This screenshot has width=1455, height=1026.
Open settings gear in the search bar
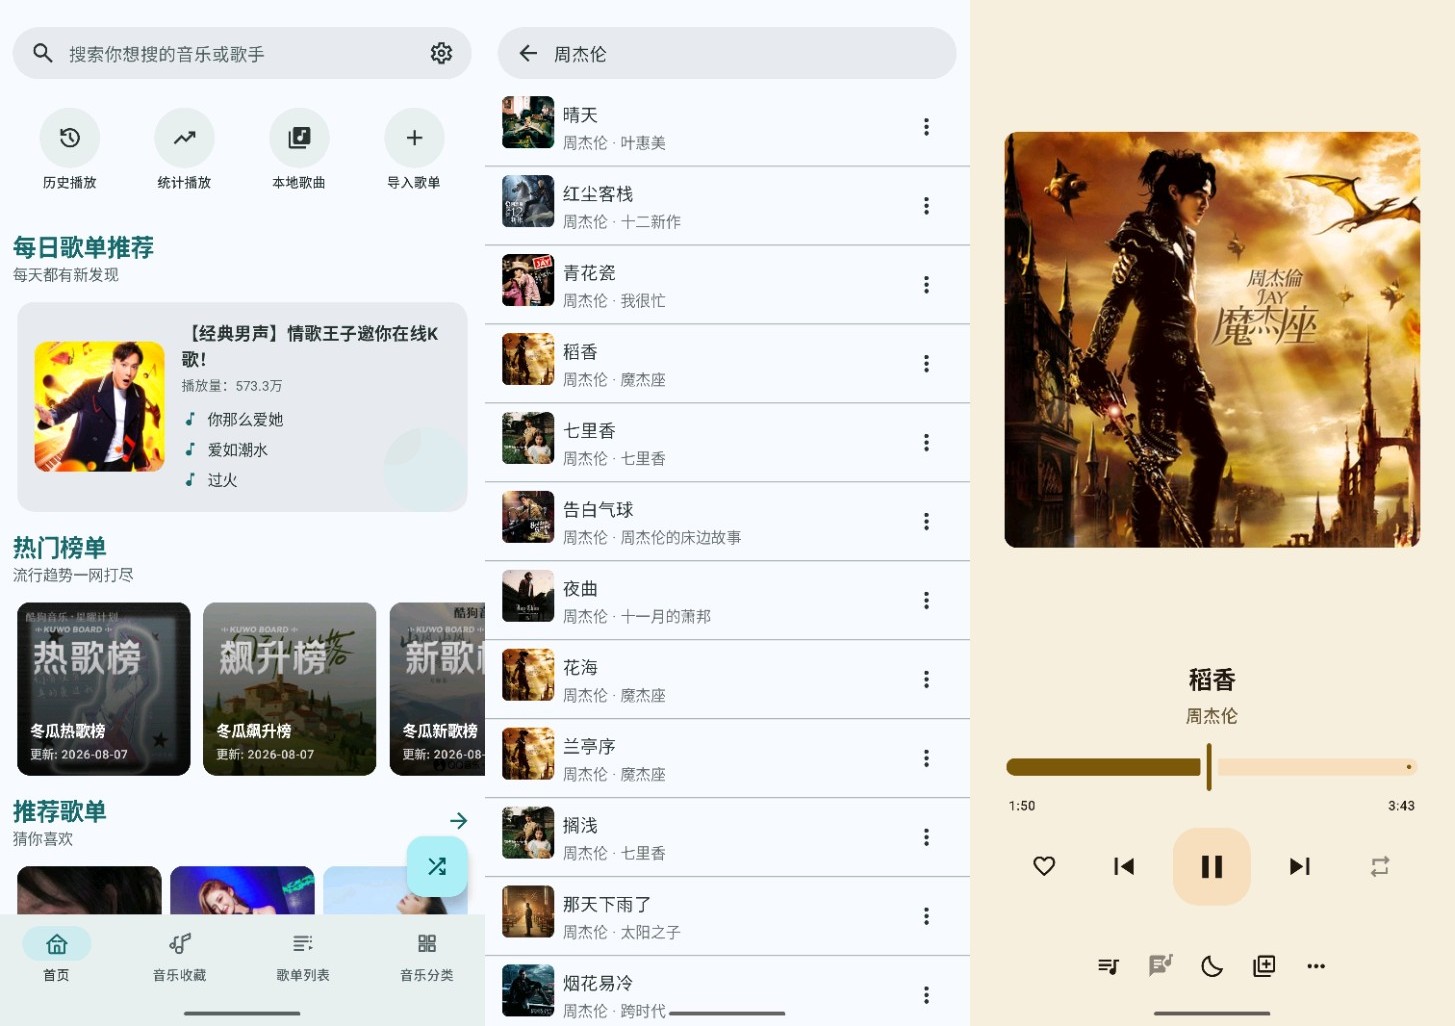[441, 53]
